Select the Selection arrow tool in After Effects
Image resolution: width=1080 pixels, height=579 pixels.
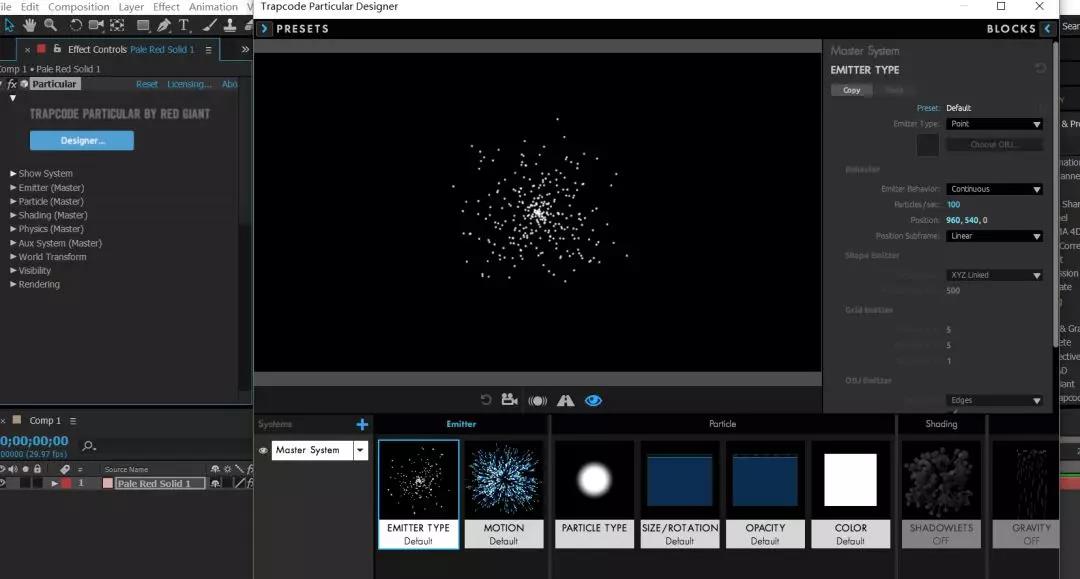pos(9,25)
